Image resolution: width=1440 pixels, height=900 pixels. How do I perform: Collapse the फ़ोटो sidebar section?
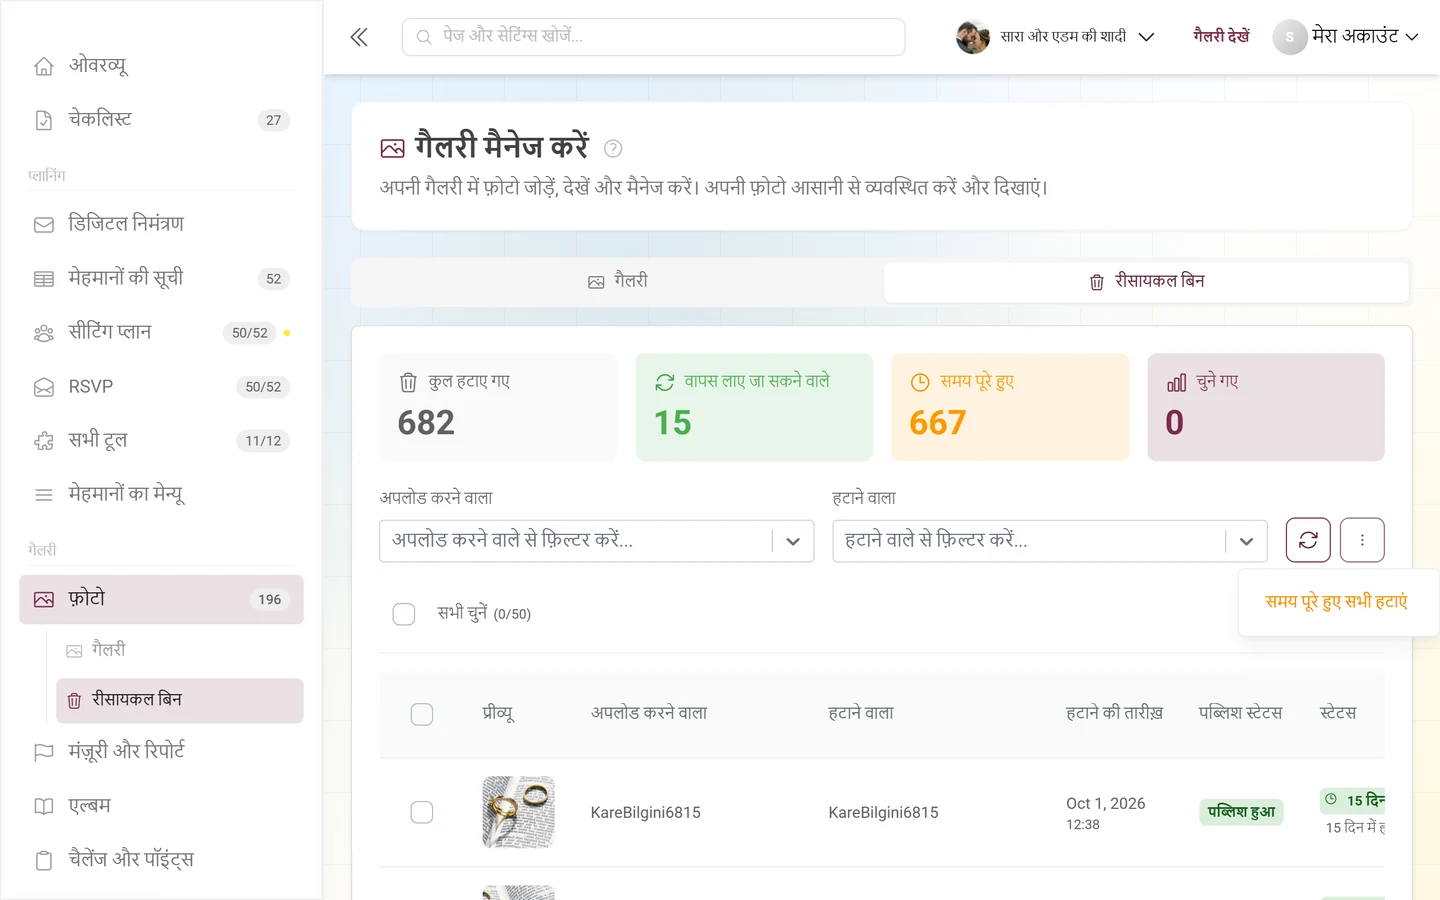(161, 599)
